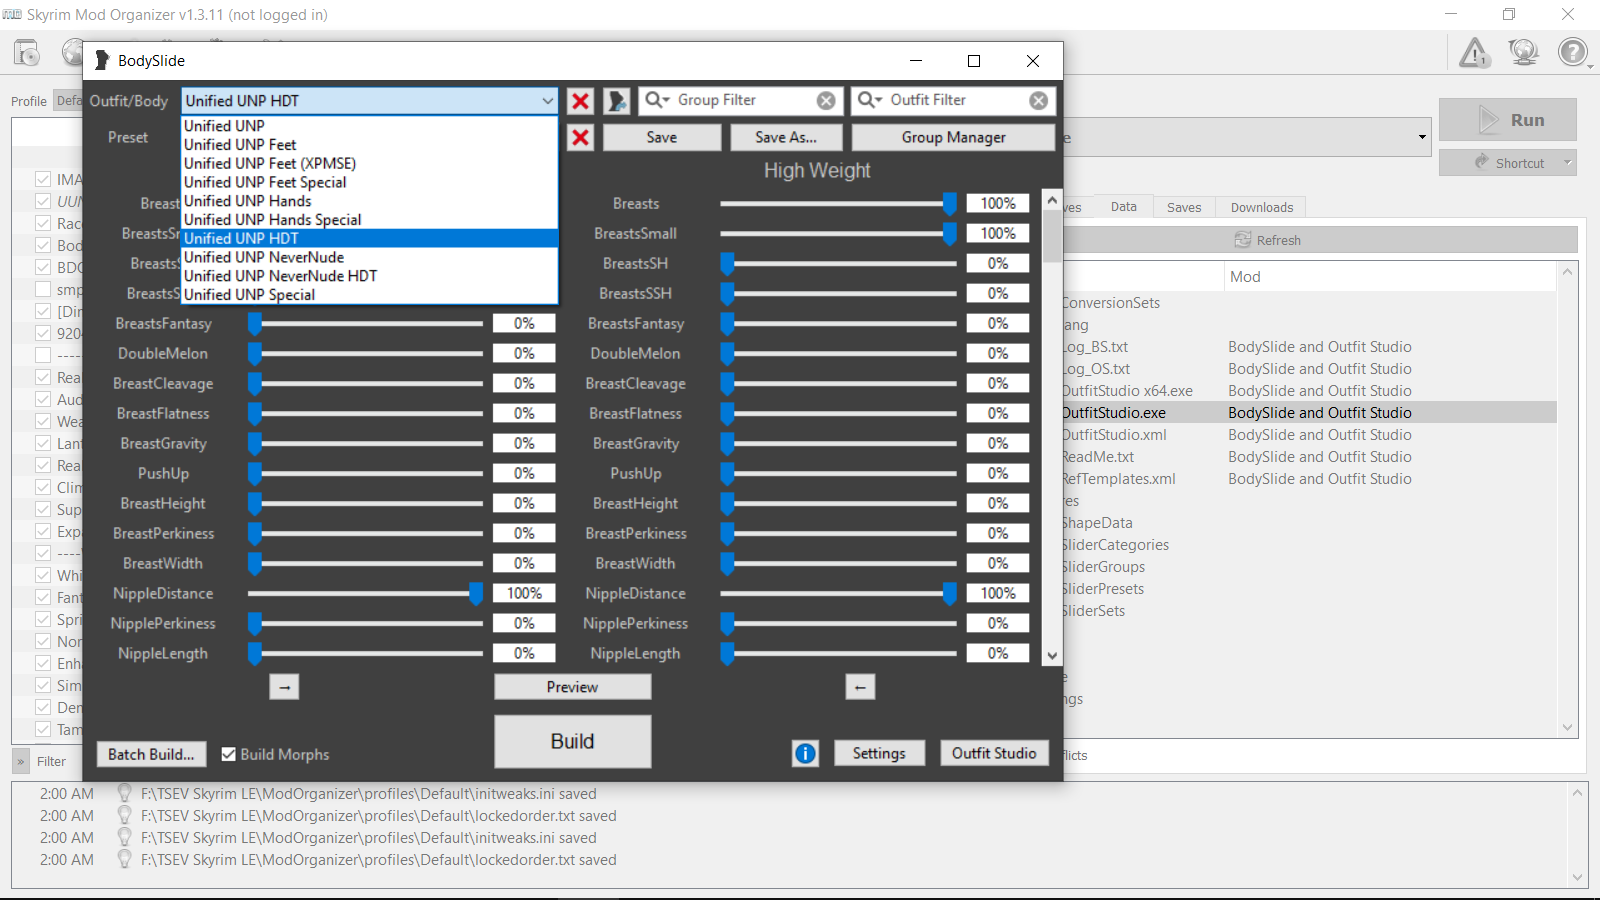Image resolution: width=1600 pixels, height=900 pixels.
Task: Click the right-arrow copy button below left sliders
Action: pos(285,687)
